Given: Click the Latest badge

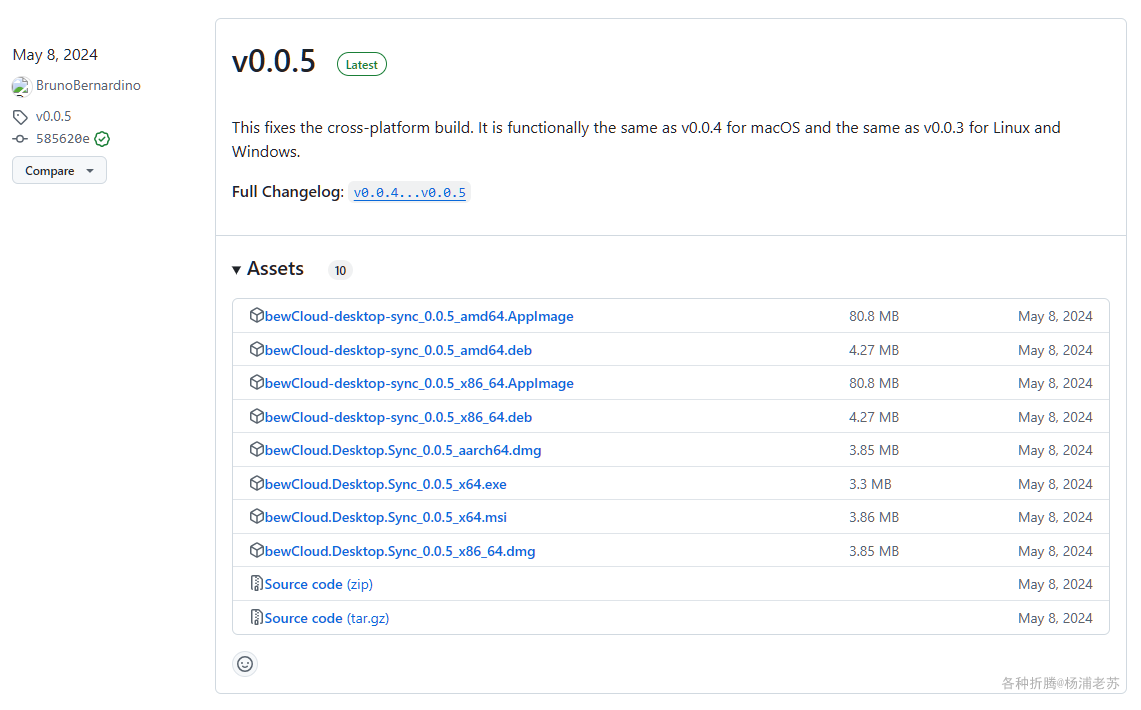Looking at the screenshot, I should point(362,65).
